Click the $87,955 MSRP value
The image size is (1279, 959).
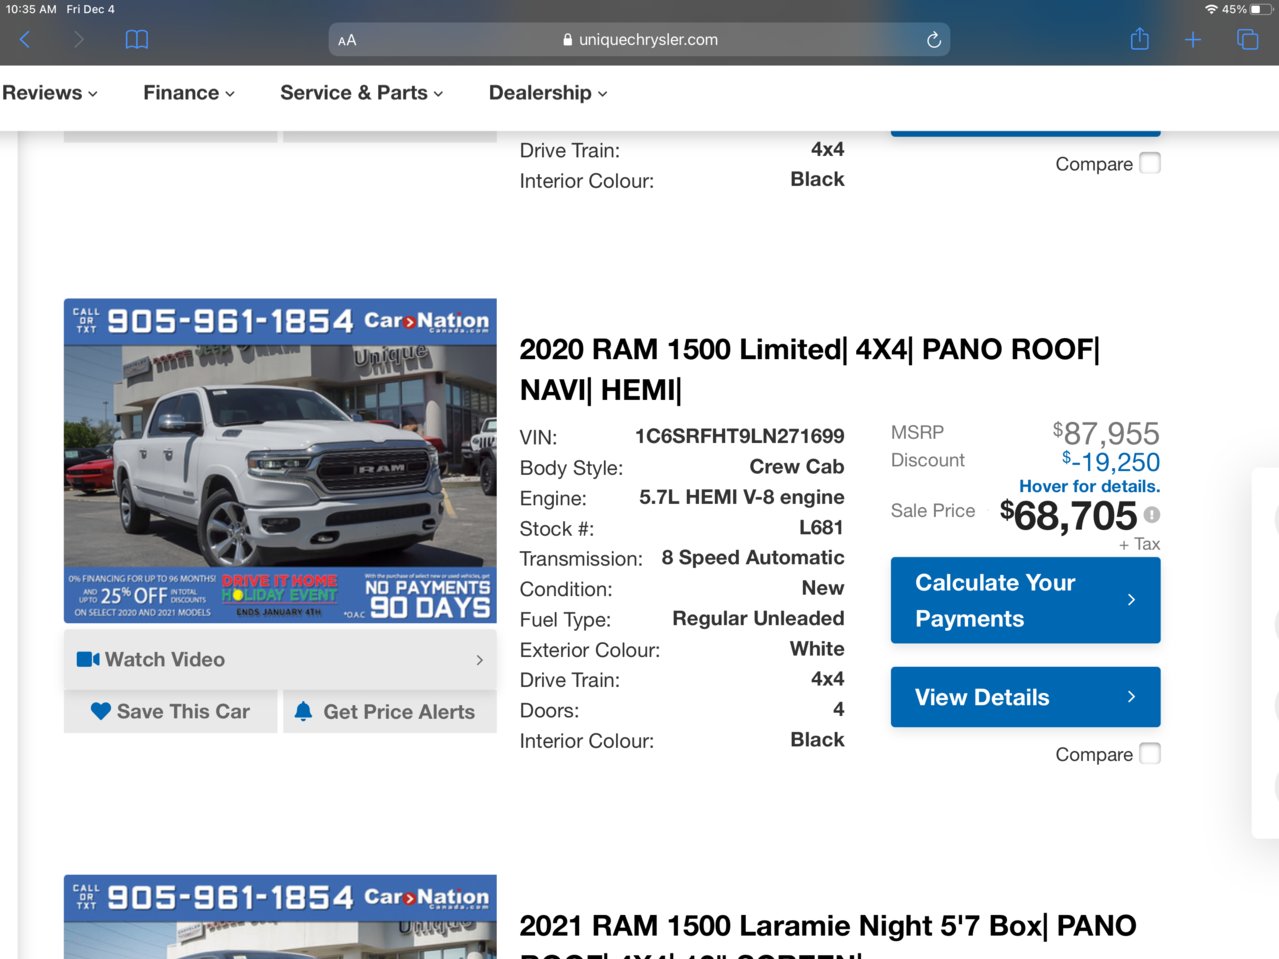[x=1106, y=433]
